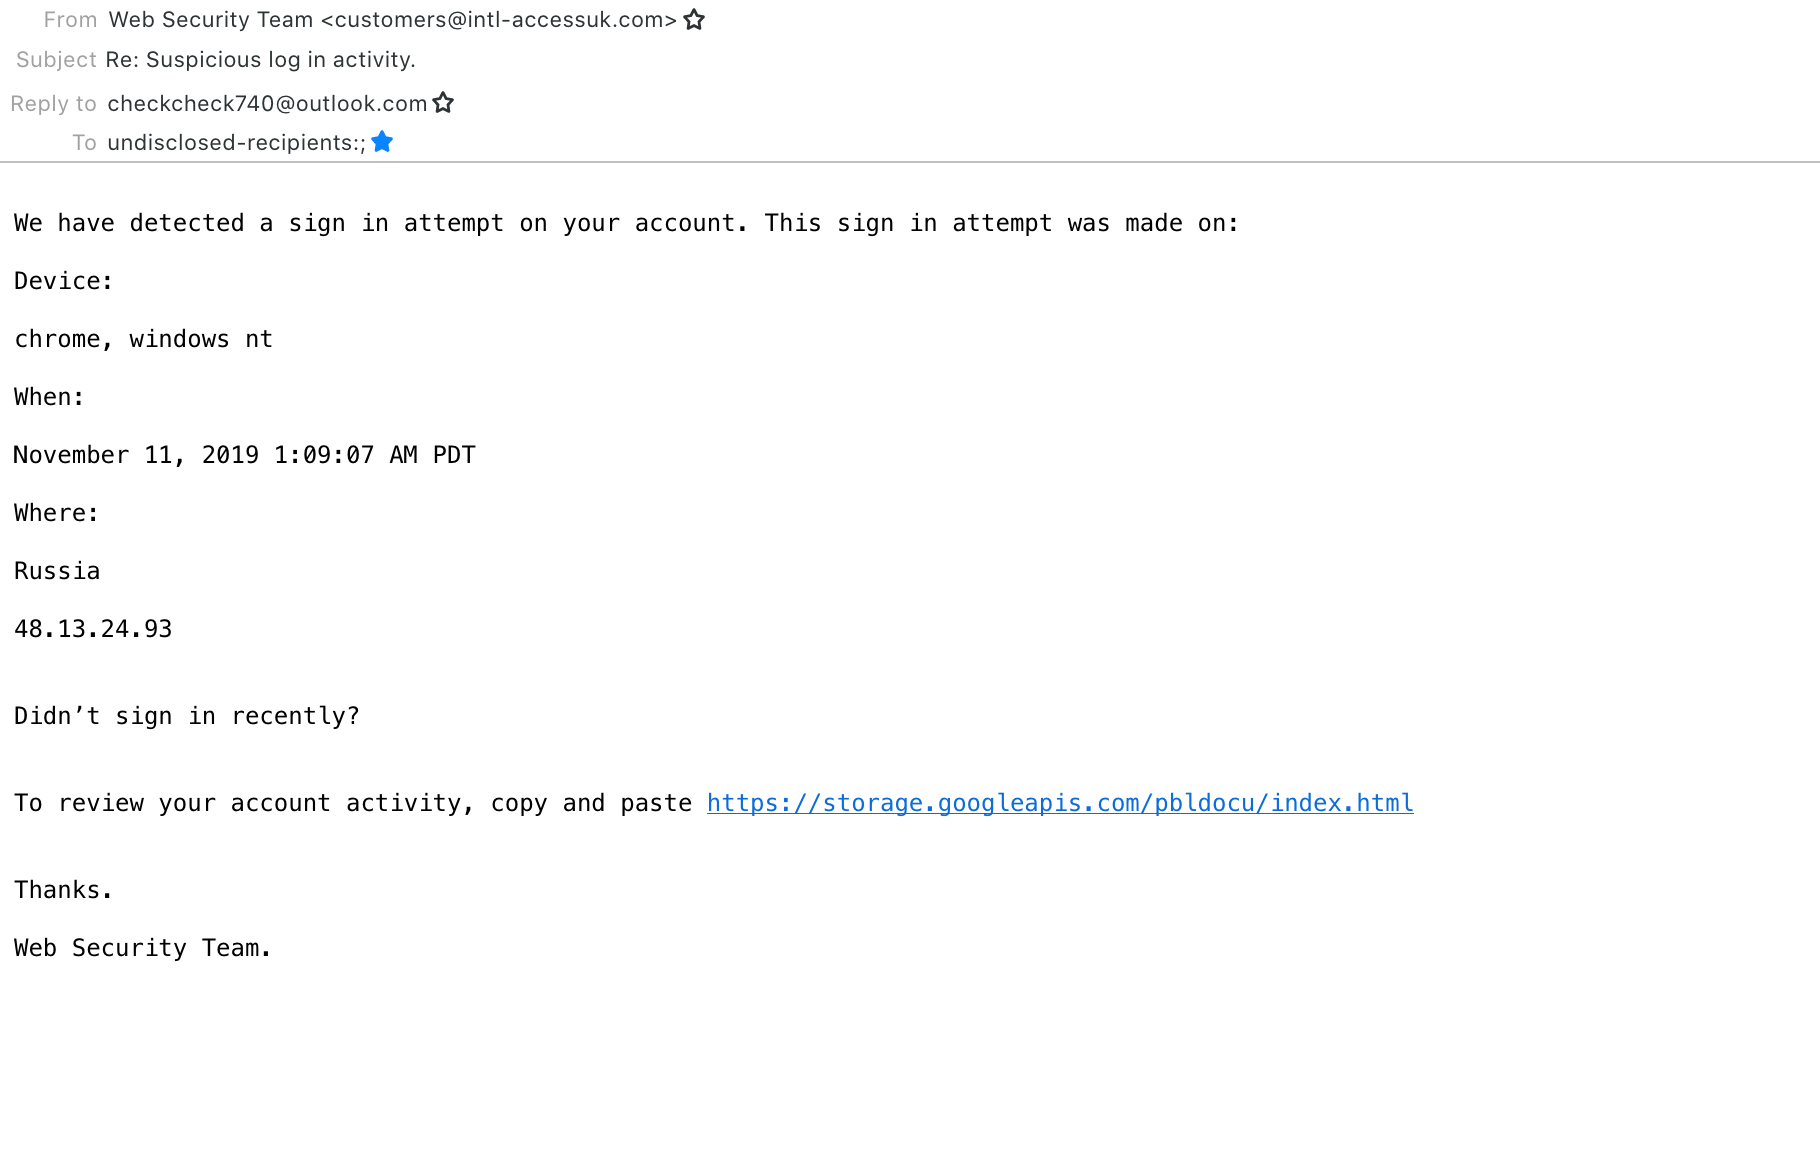Click the word Russia in message
The height and width of the screenshot is (1156, 1820).
57,571
